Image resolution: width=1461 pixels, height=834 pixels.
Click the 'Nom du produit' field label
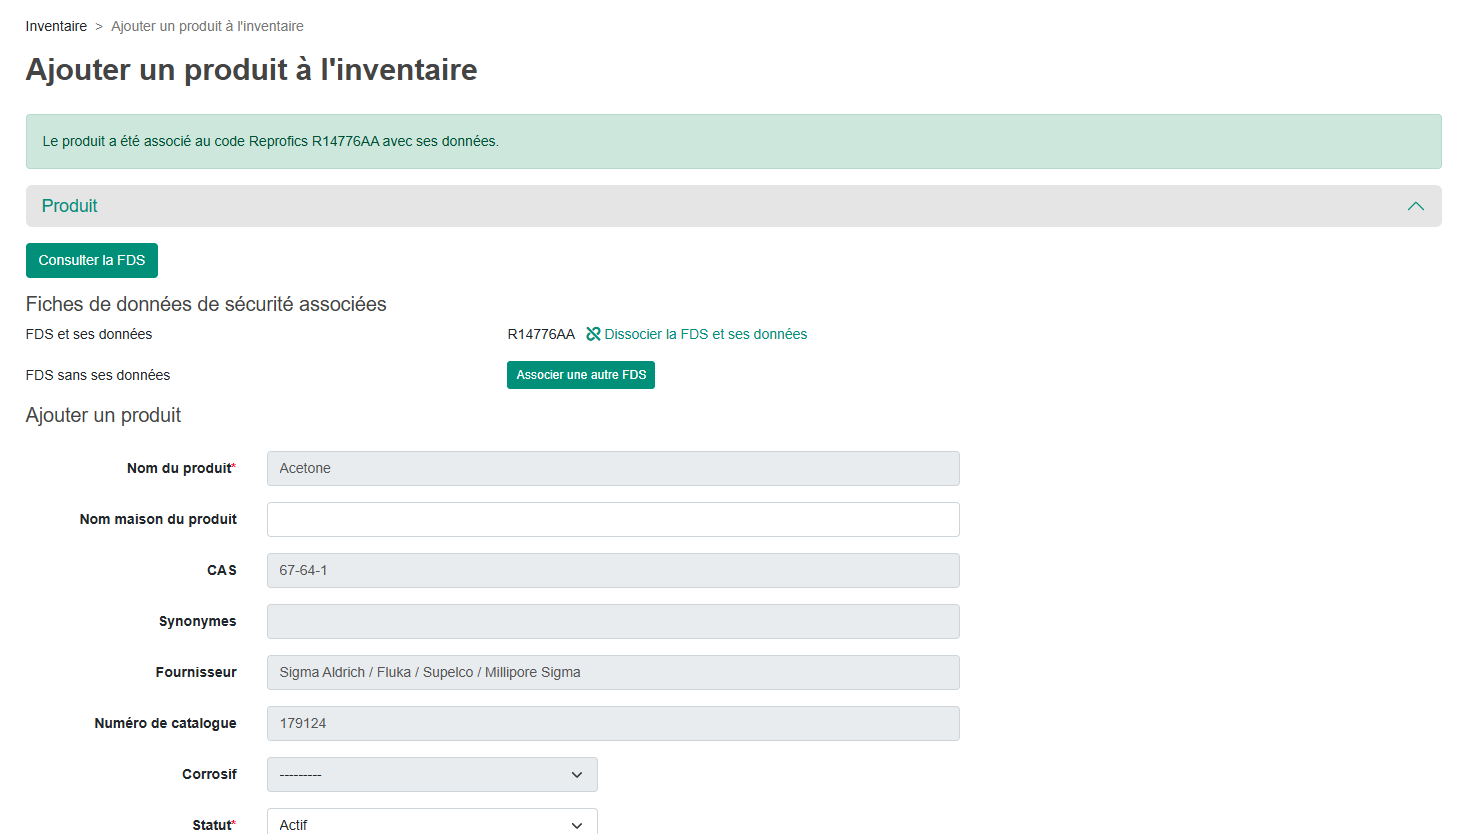click(181, 468)
